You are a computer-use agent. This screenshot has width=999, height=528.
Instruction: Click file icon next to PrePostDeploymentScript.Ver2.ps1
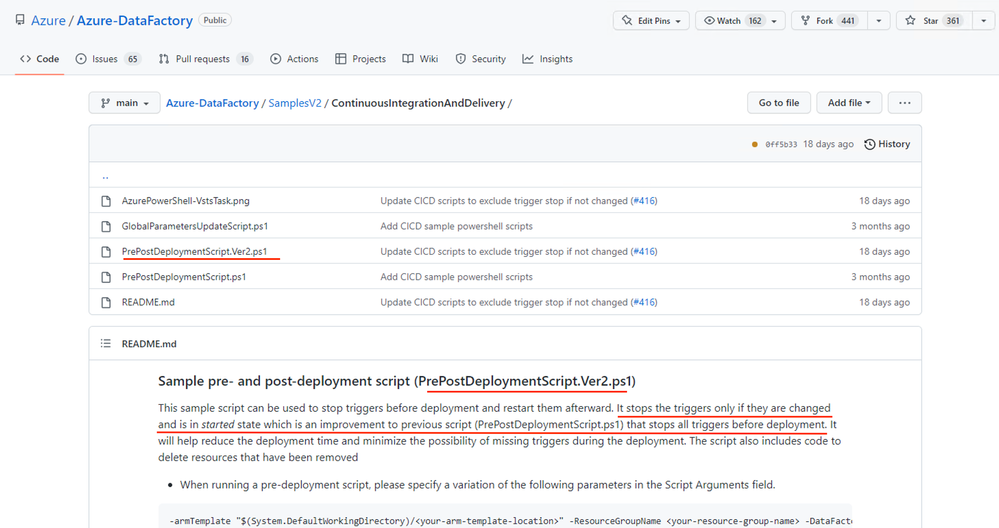[106, 252]
